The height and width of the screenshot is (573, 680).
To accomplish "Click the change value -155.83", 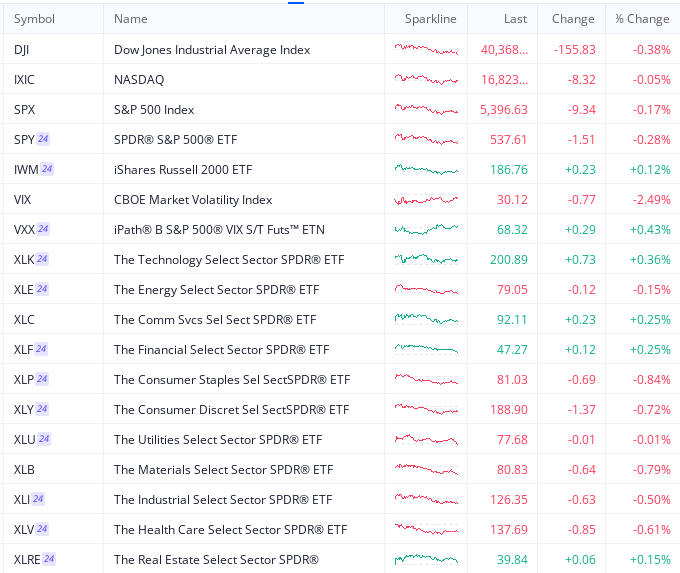I will coord(575,50).
